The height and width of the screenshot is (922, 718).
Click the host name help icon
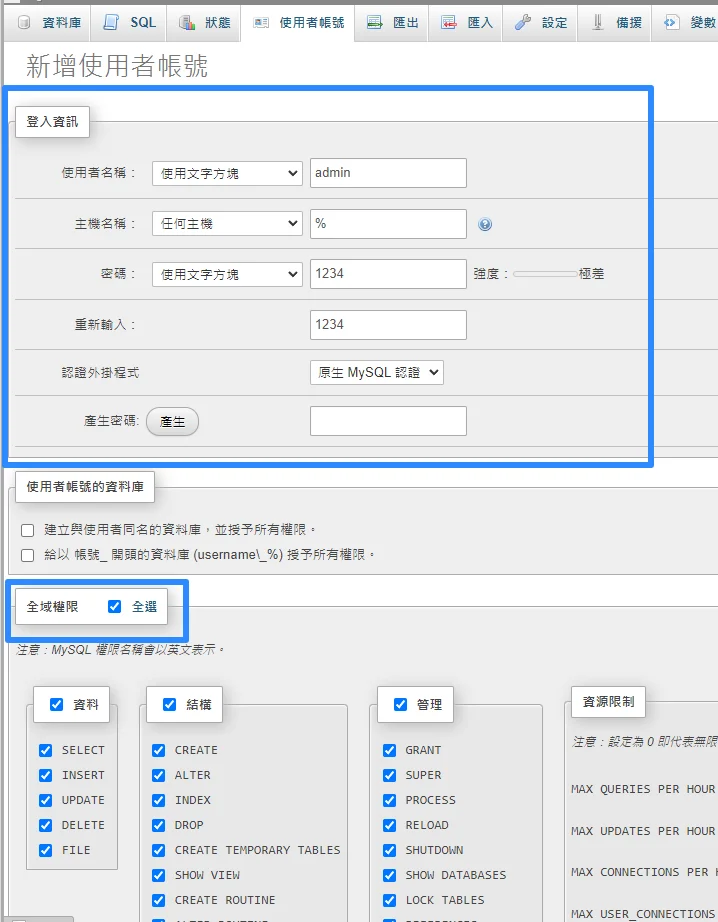(485, 224)
